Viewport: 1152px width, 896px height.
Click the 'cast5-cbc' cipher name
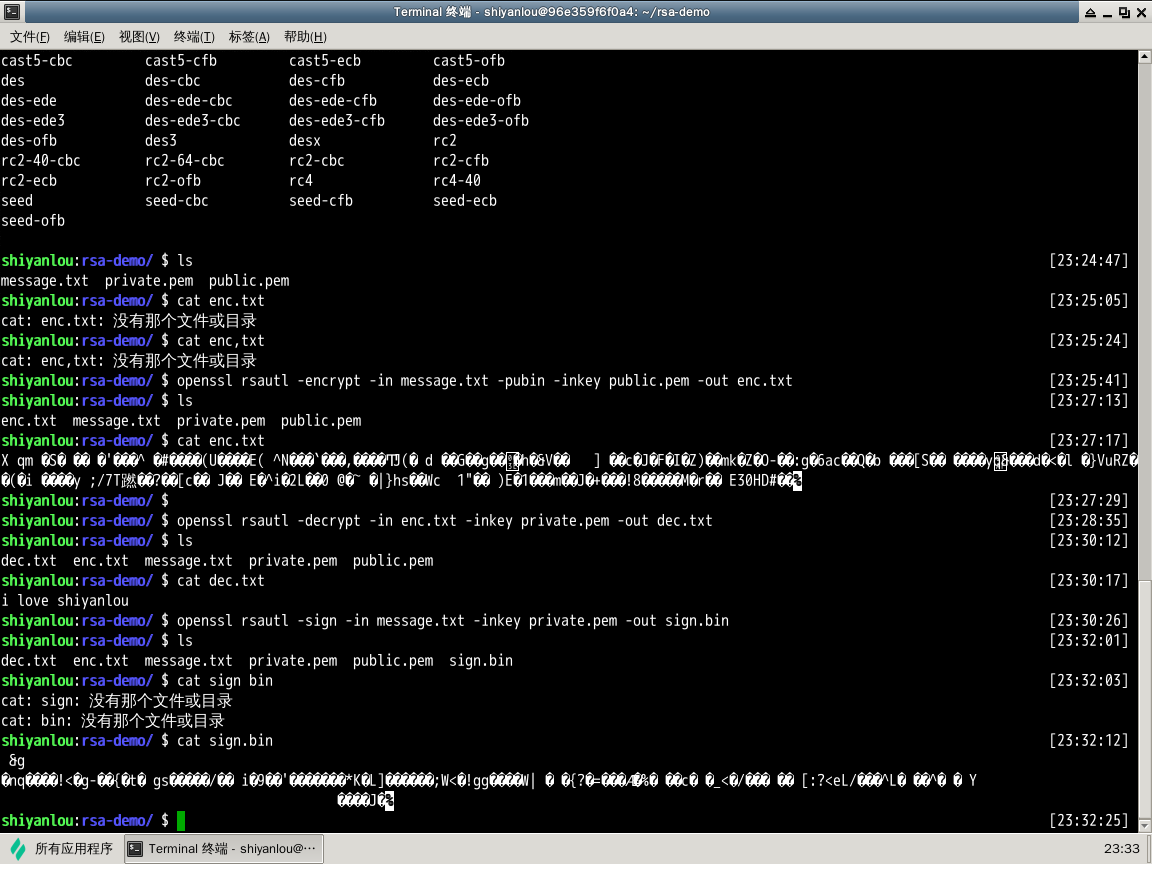[37, 61]
